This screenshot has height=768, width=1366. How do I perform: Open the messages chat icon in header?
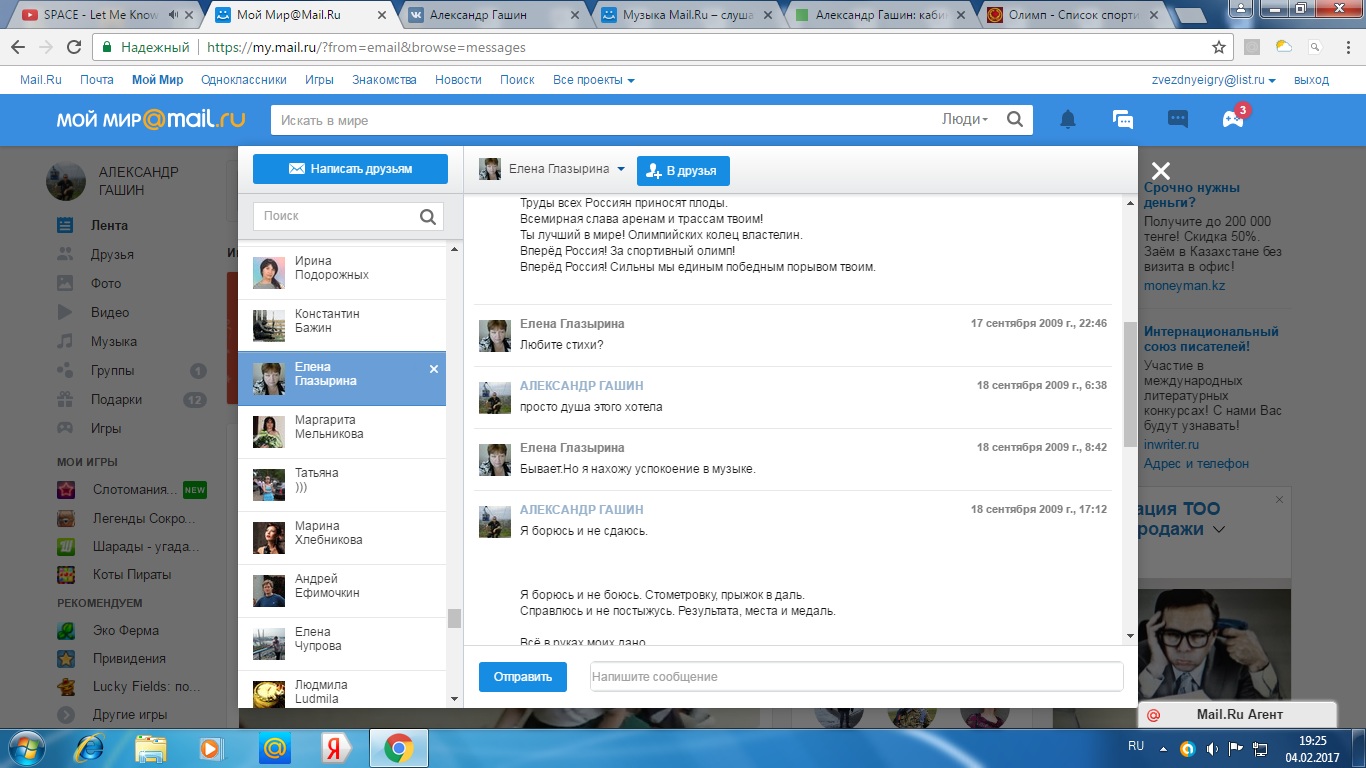[x=1123, y=120]
